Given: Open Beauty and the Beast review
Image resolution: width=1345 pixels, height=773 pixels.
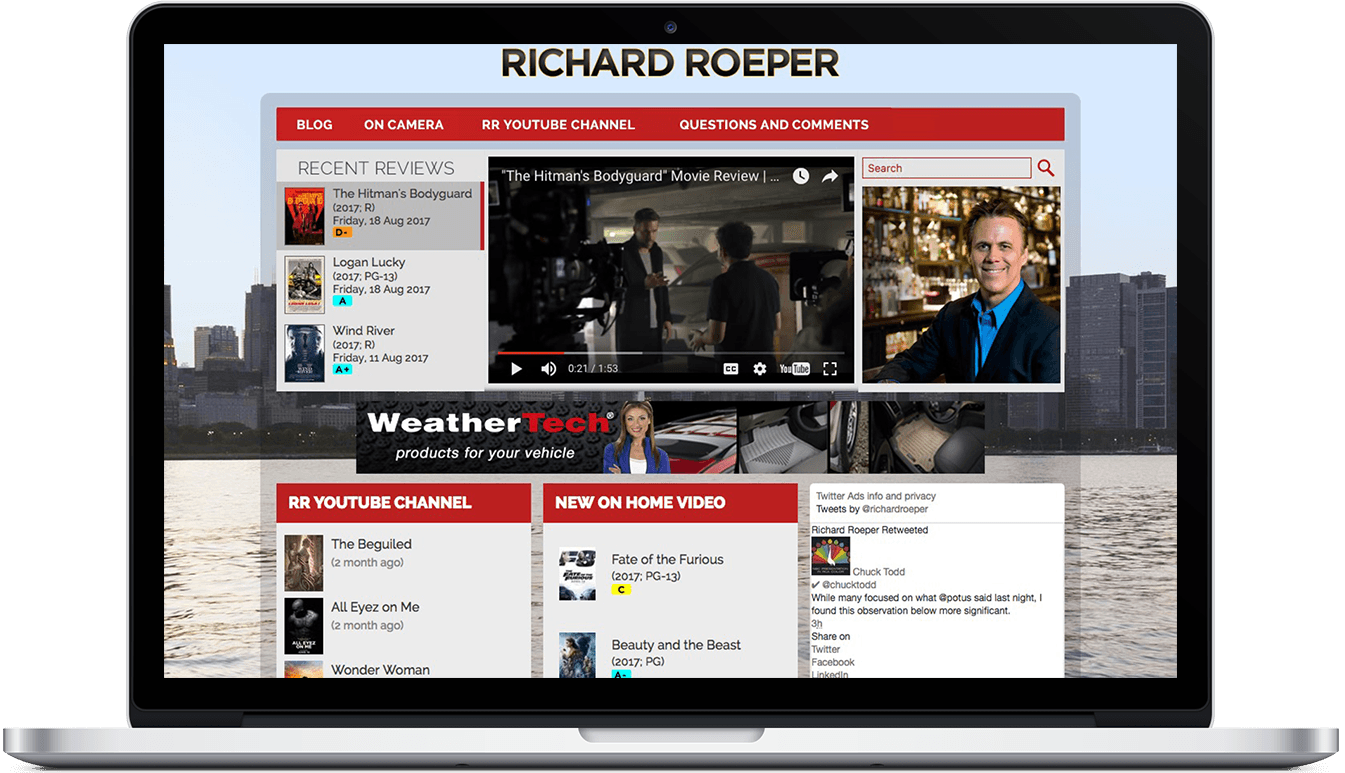Looking at the screenshot, I should 676,645.
